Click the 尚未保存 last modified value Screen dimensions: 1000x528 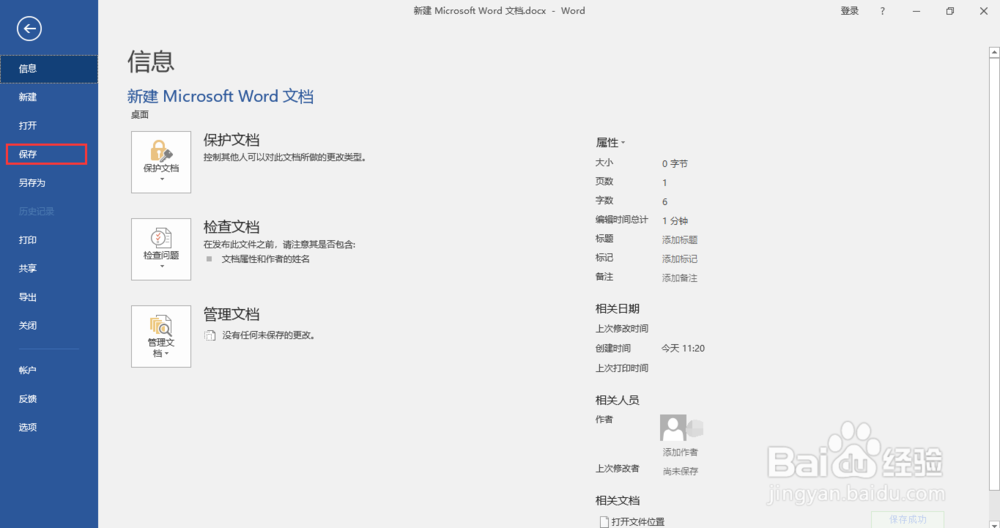(680, 471)
